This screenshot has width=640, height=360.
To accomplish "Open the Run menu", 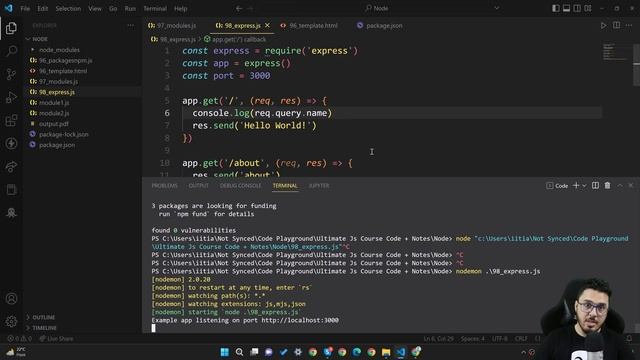I will click(130, 8).
